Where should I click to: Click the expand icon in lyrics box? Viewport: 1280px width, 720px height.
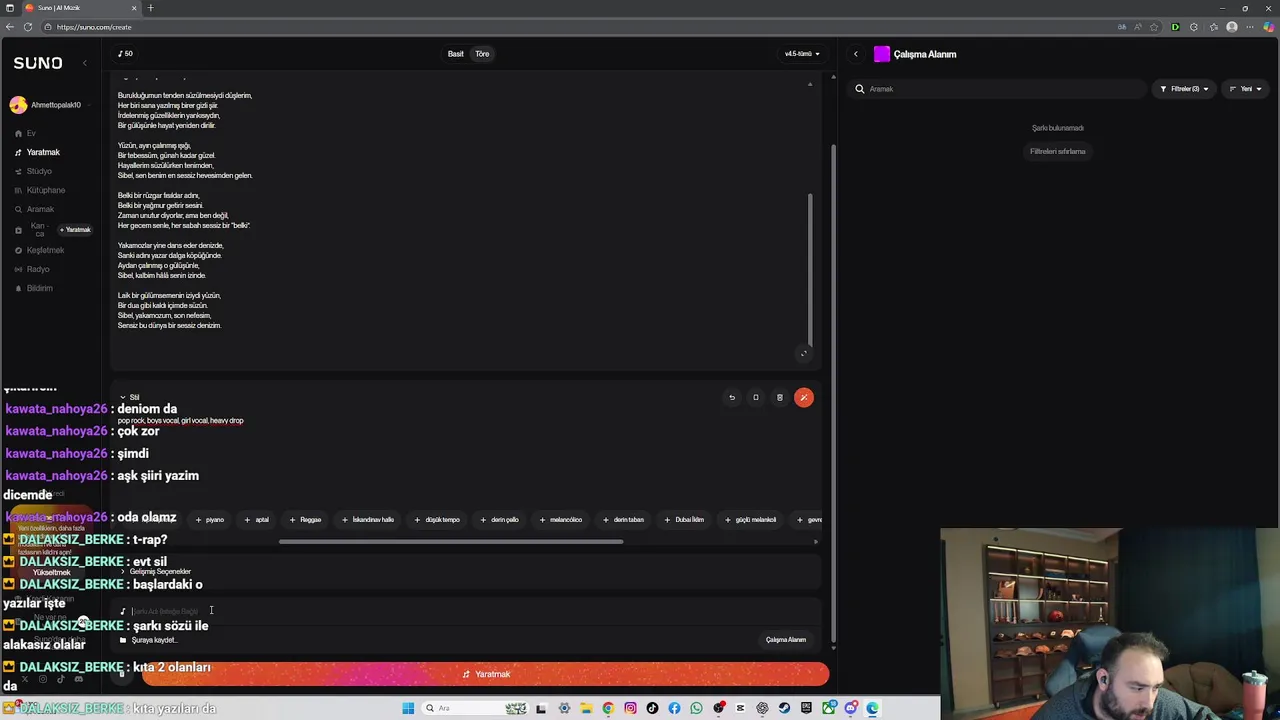[x=803, y=353]
